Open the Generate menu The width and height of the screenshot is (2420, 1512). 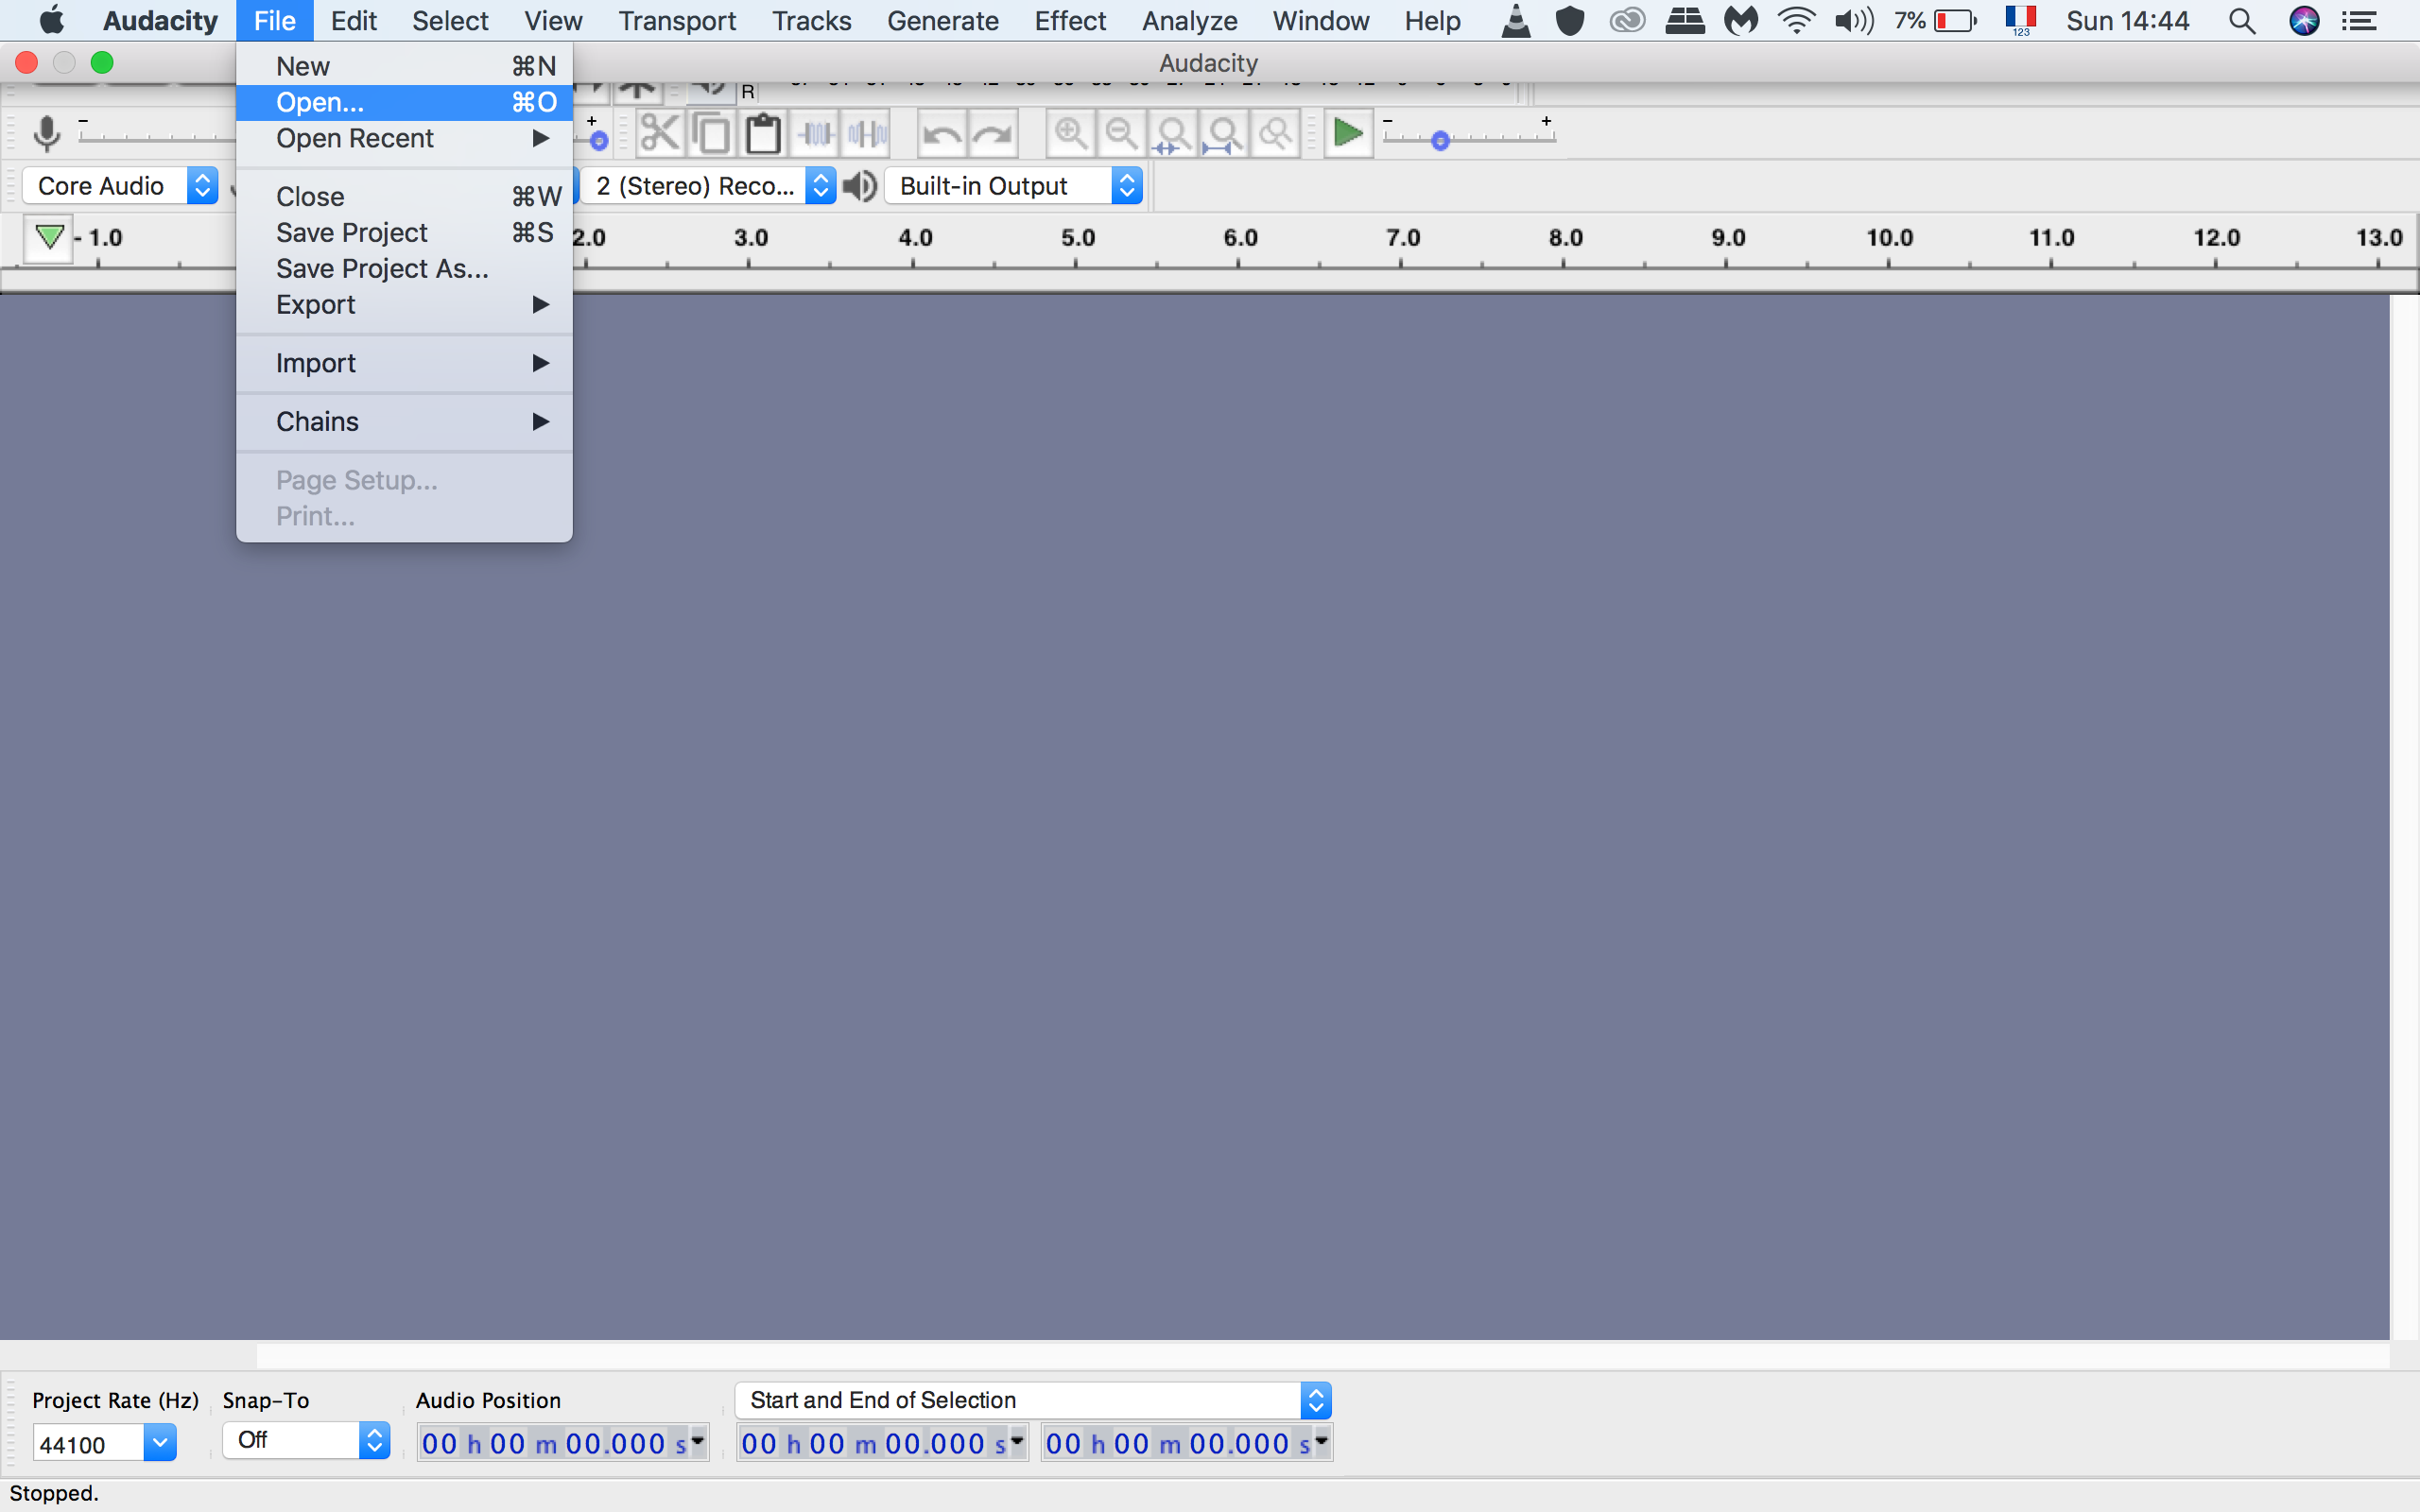click(x=942, y=20)
